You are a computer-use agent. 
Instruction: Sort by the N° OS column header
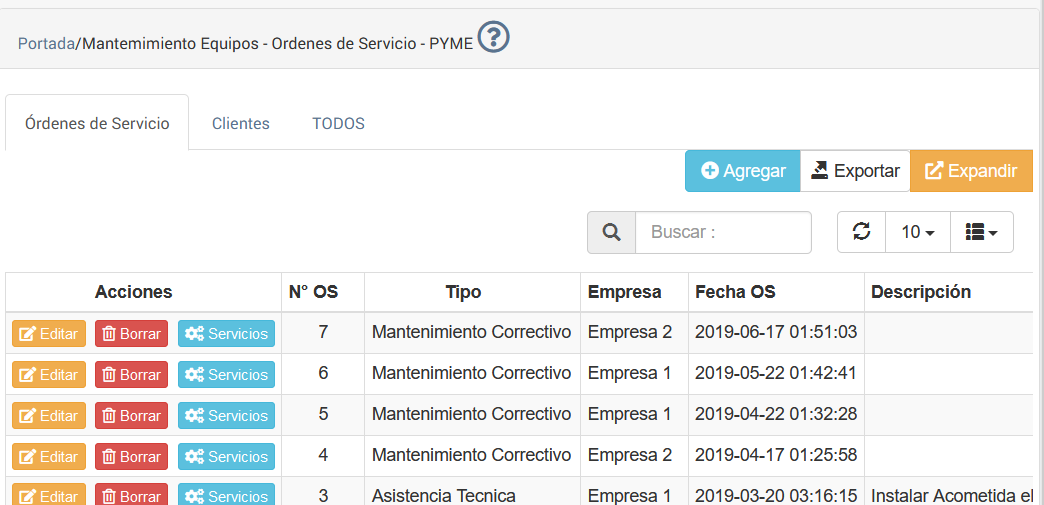(313, 292)
